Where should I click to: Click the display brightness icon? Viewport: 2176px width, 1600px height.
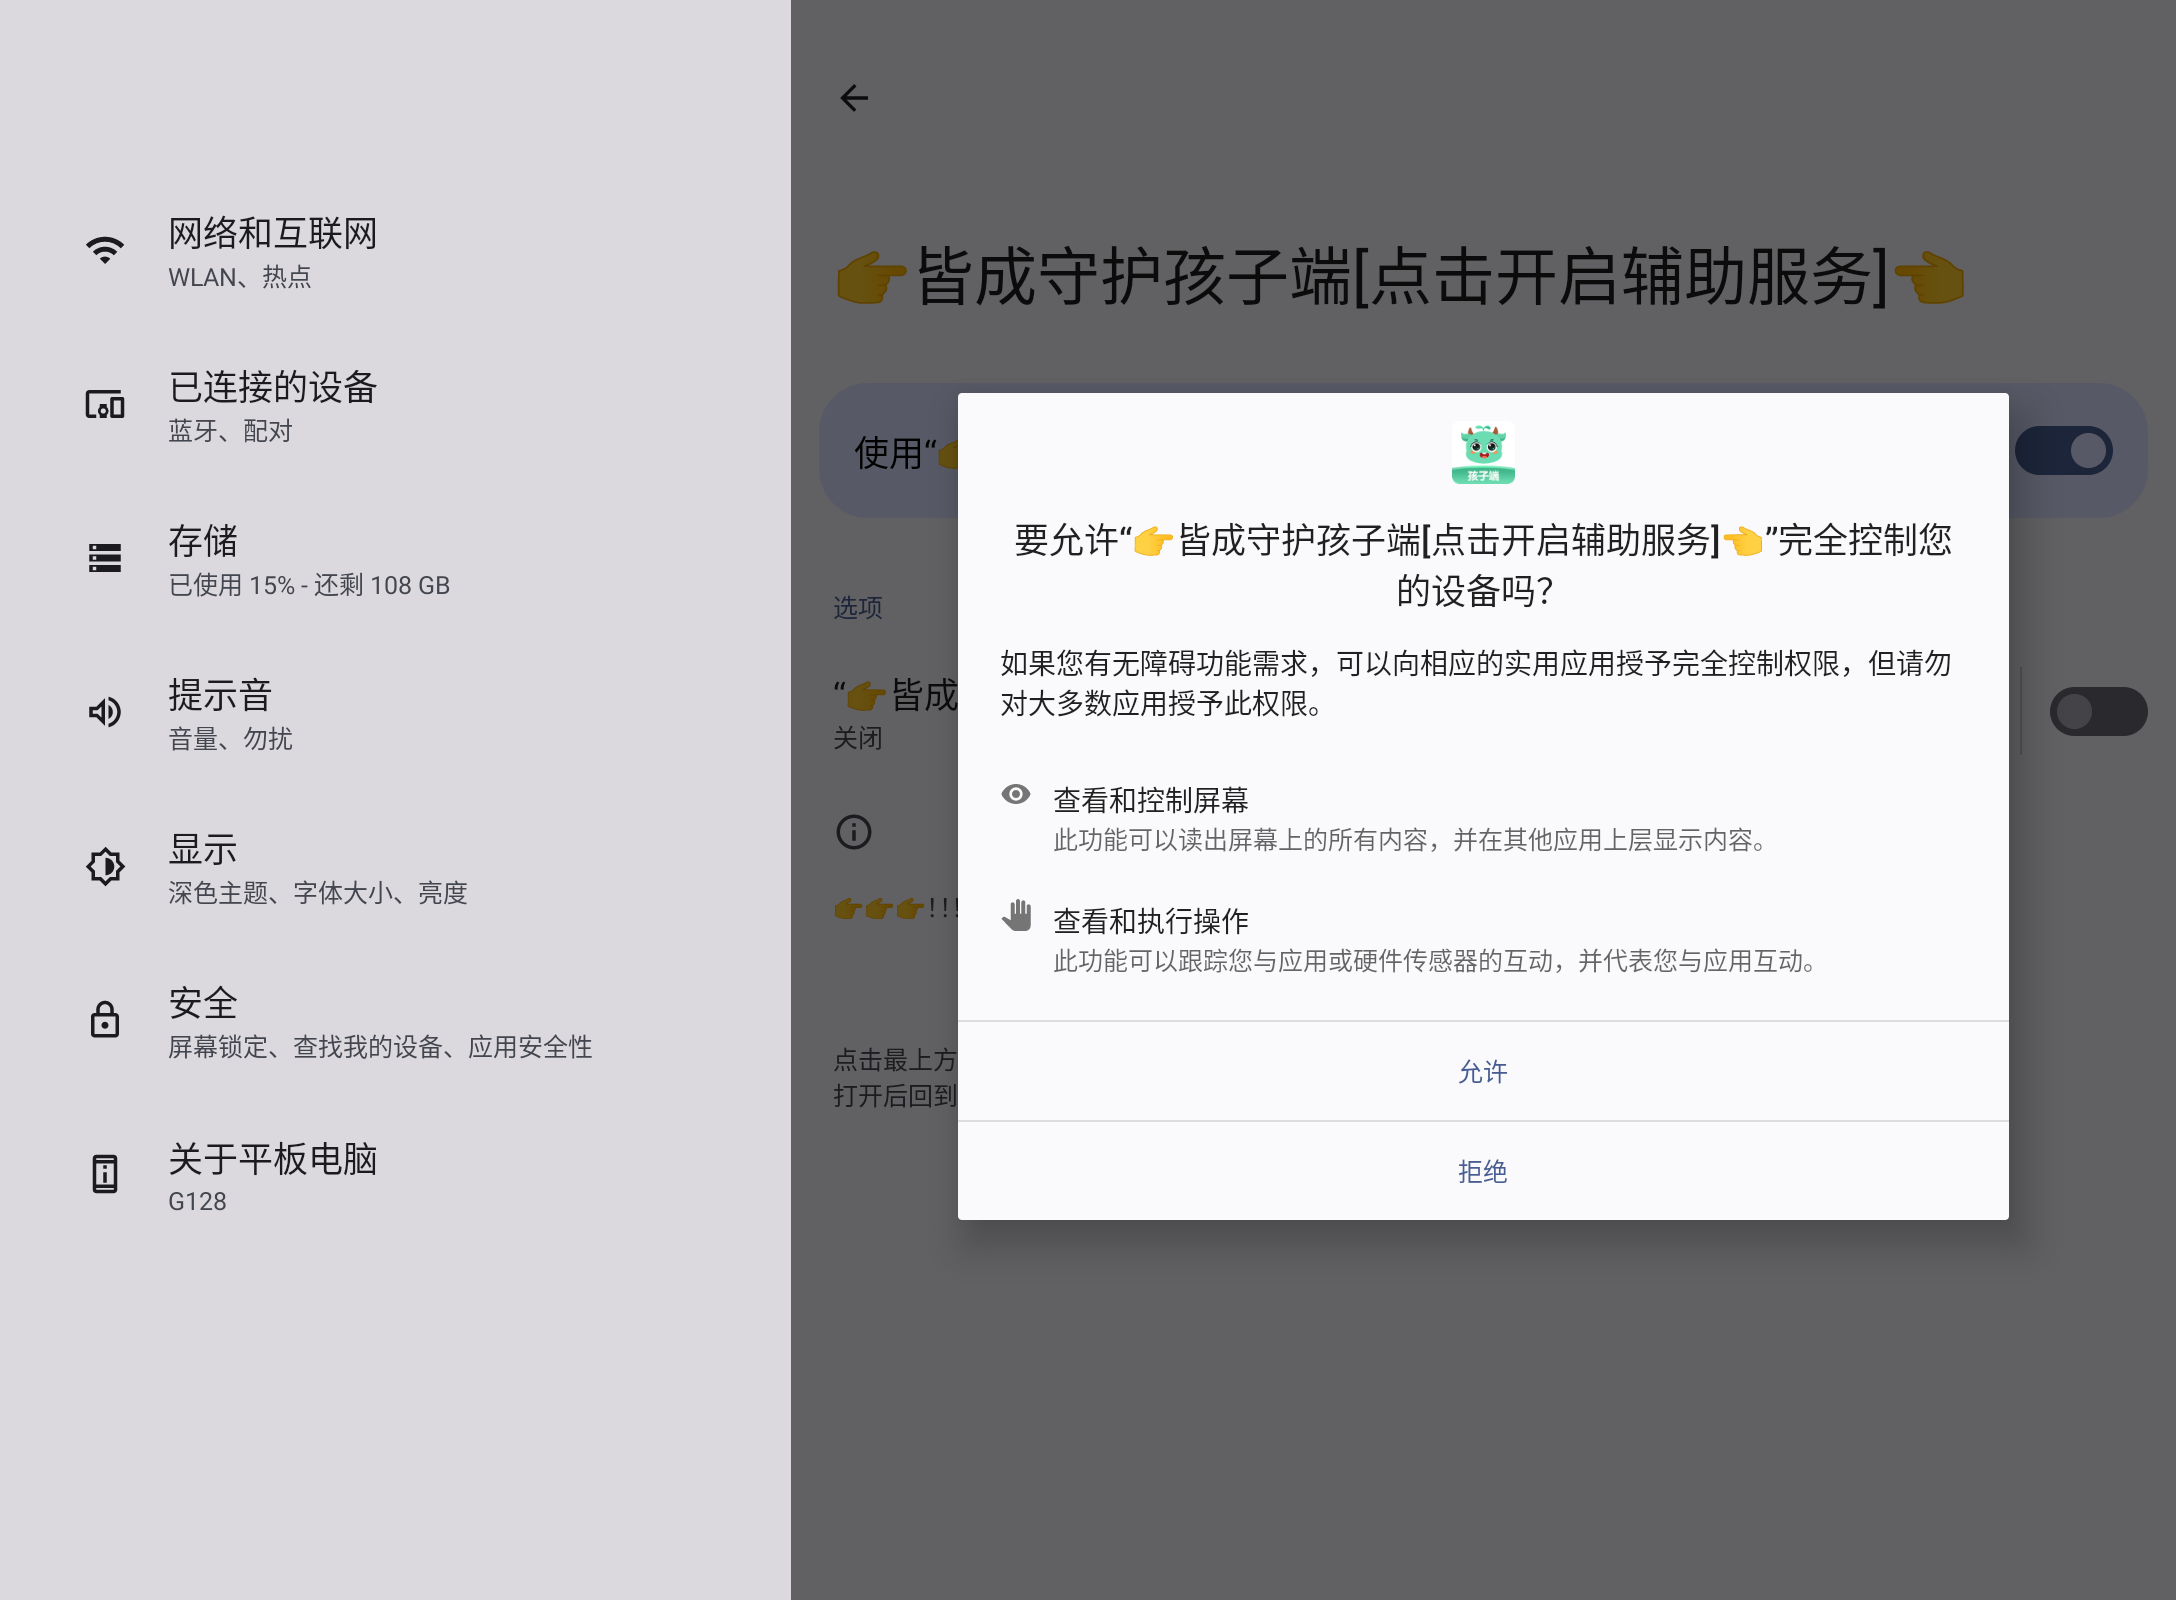tap(105, 866)
